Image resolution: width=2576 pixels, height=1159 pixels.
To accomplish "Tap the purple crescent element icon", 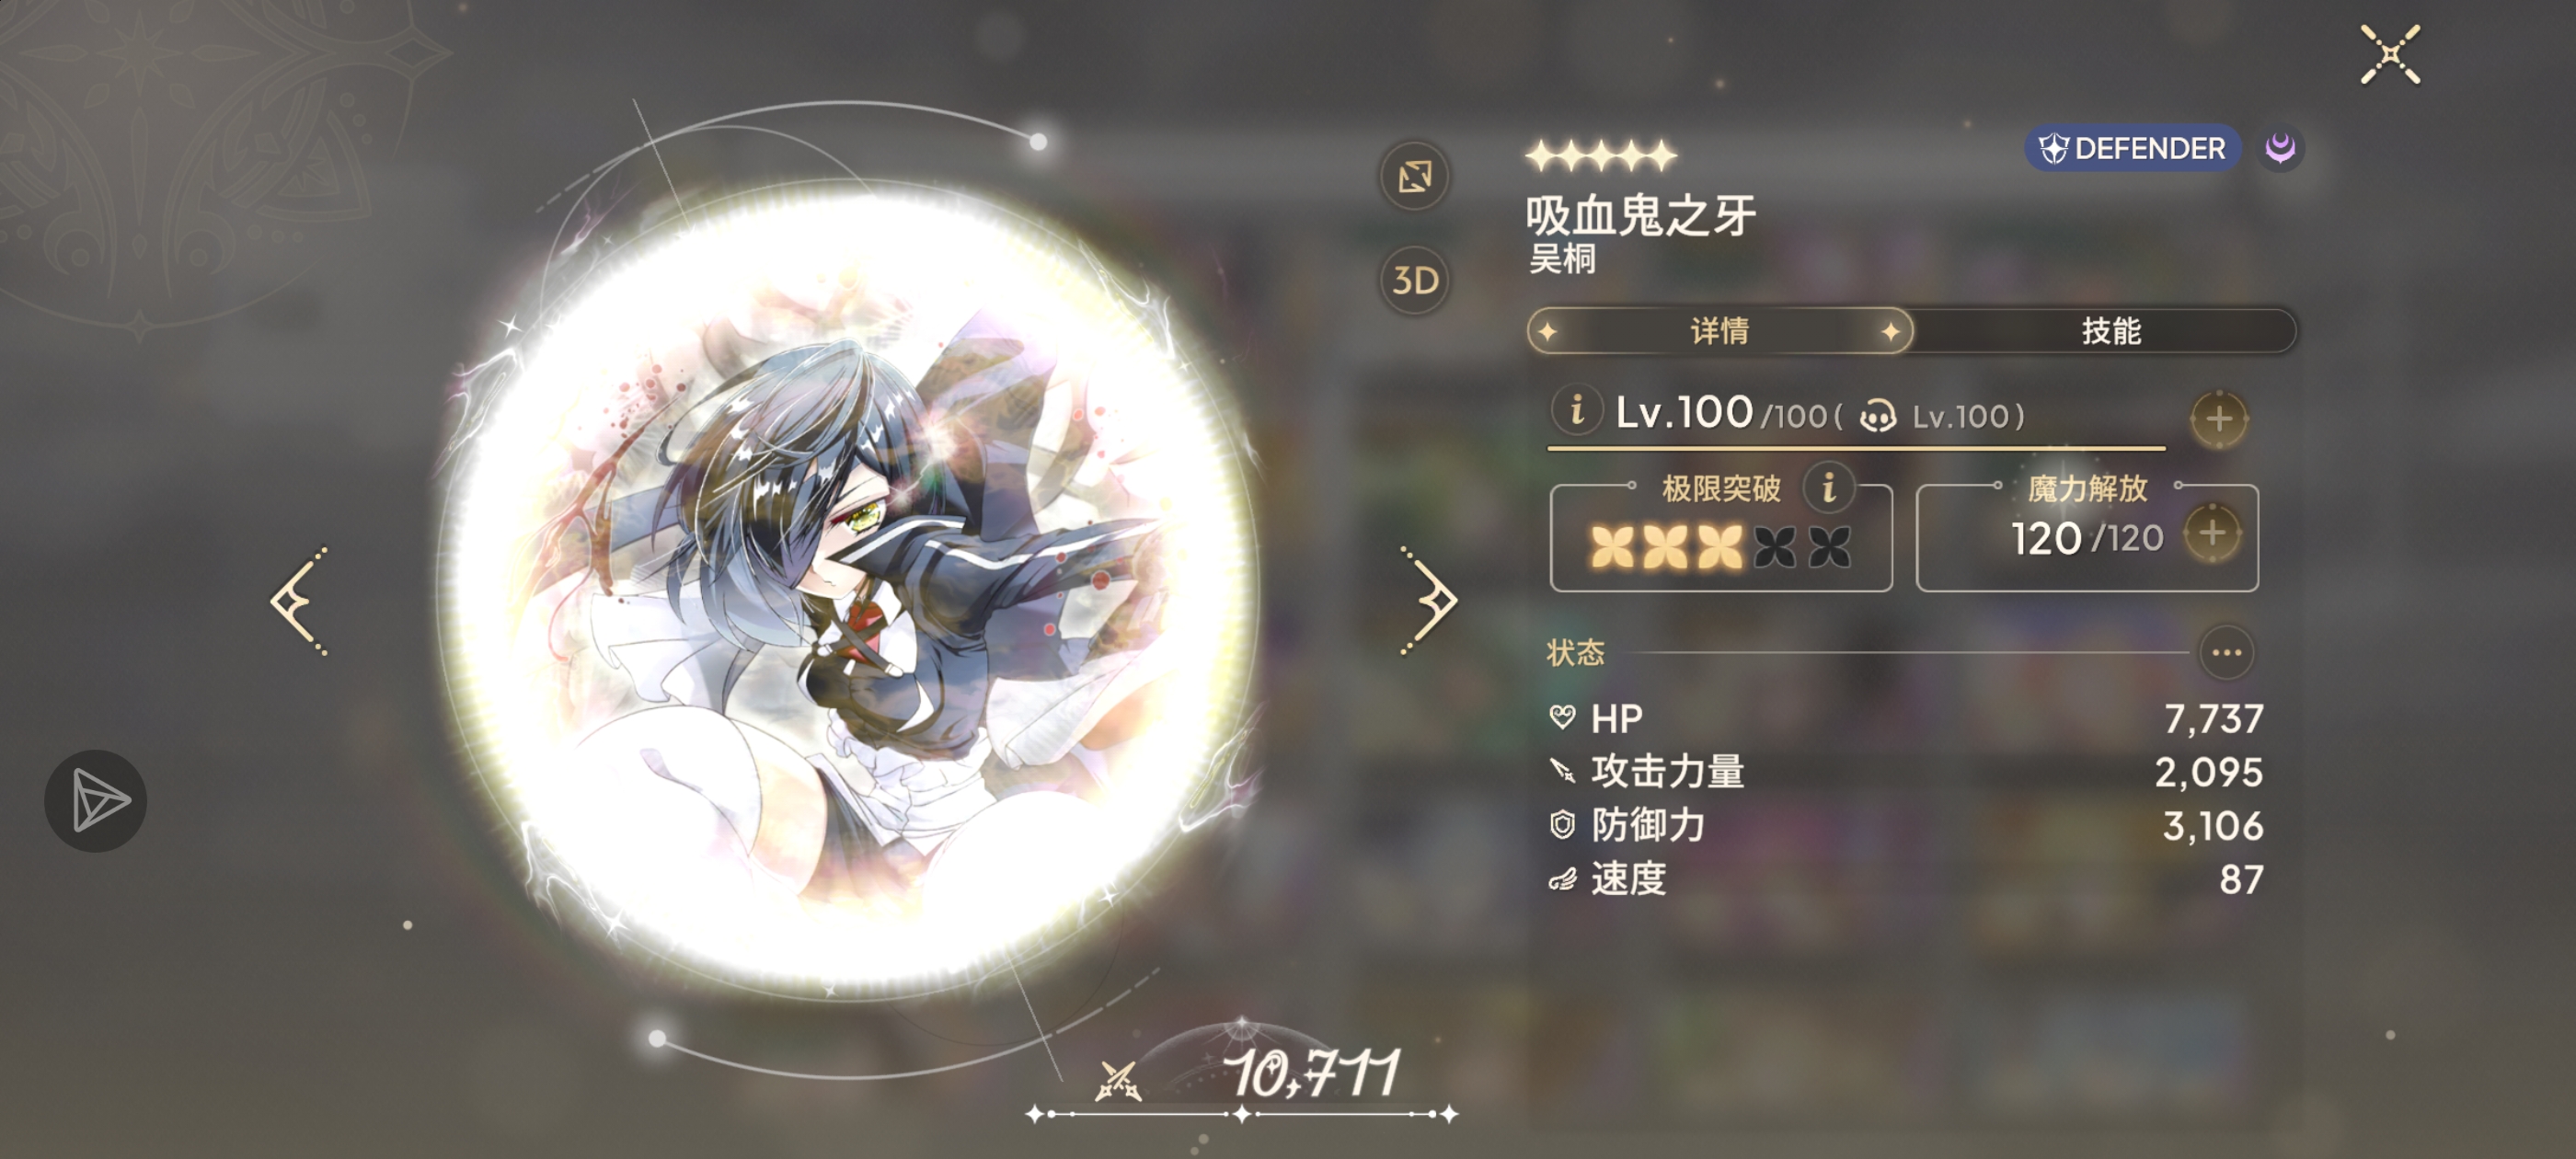I will (2279, 149).
